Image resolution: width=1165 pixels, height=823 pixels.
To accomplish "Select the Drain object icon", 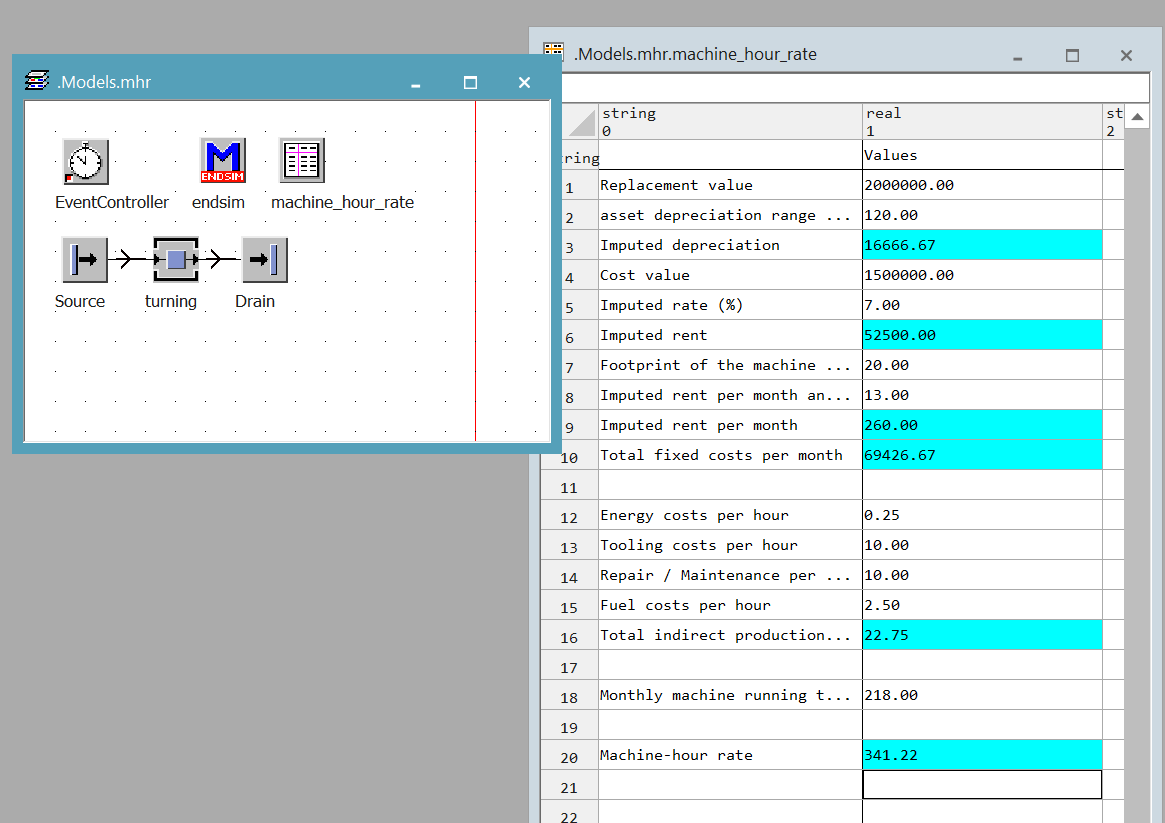I will click(x=264, y=260).
